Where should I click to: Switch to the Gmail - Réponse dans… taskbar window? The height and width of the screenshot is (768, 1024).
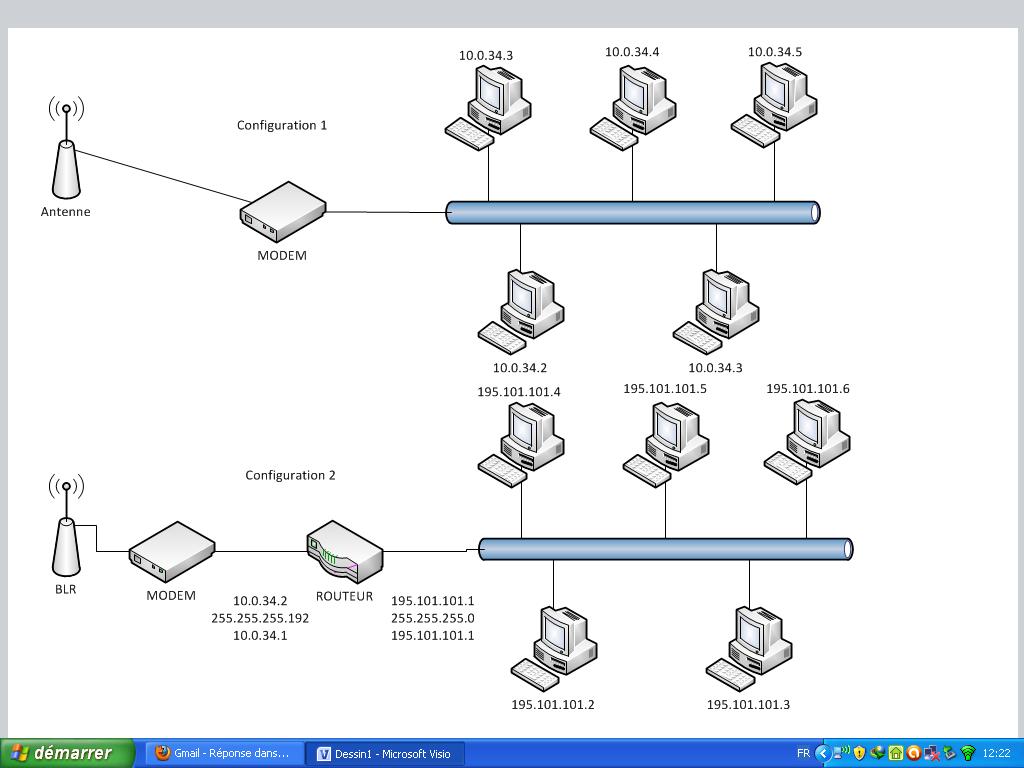click(224, 754)
